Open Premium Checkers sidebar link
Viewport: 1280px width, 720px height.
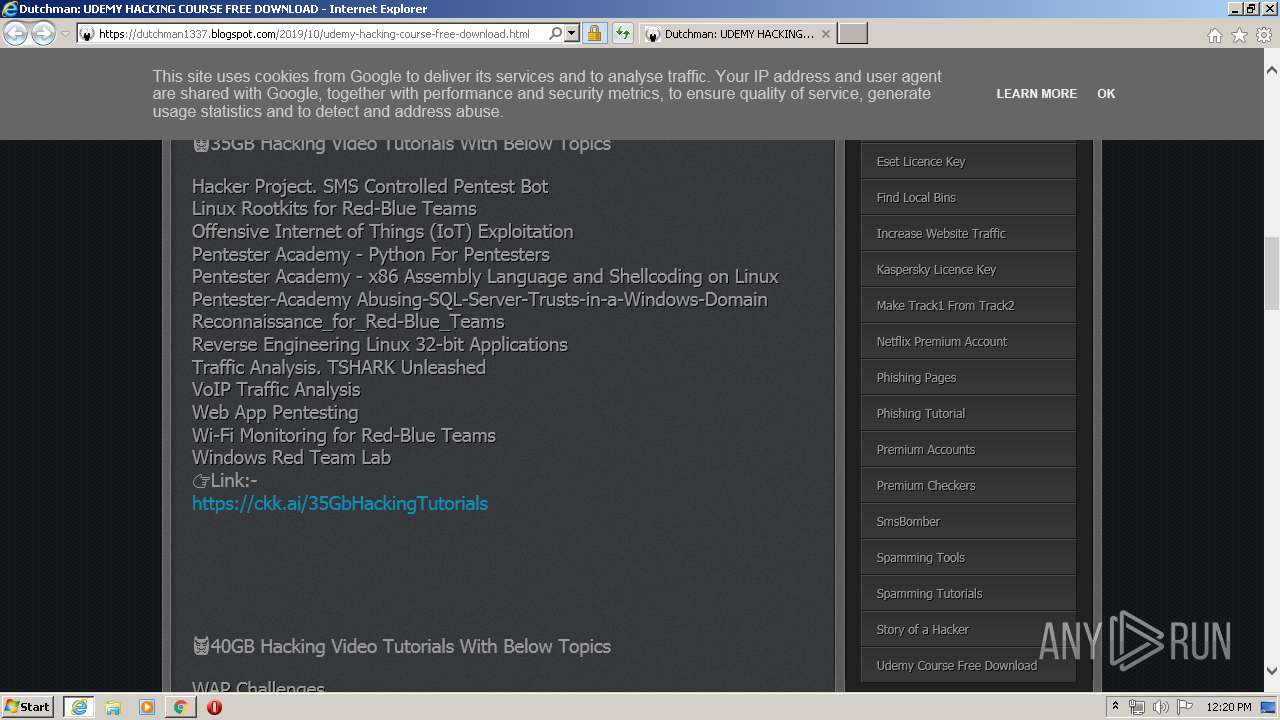968,485
